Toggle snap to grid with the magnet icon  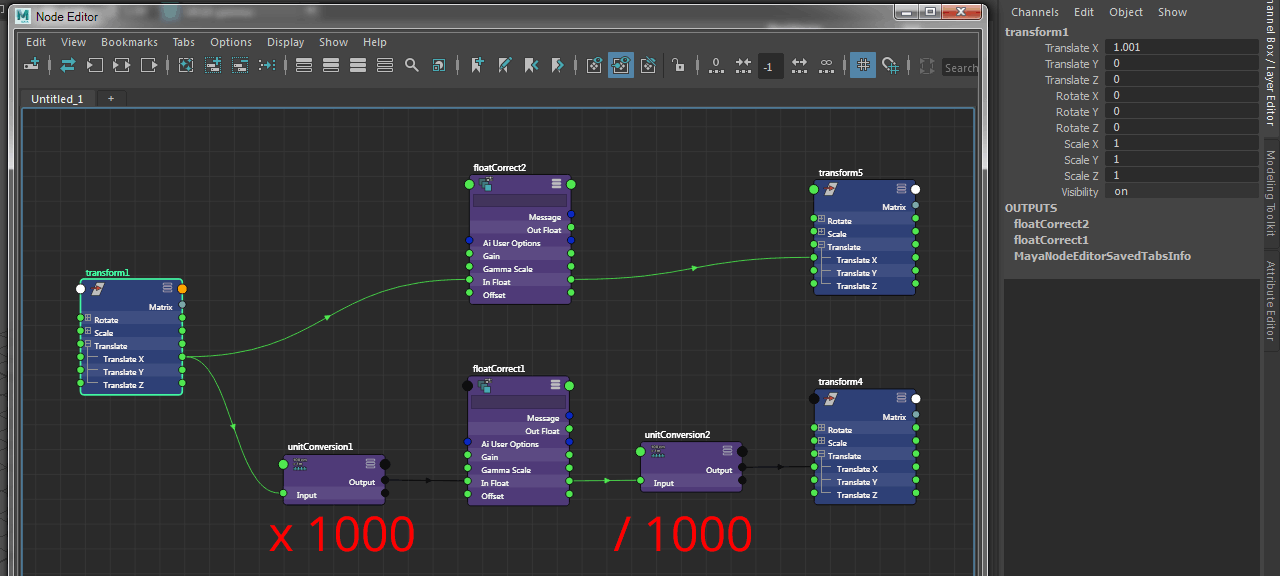coord(891,66)
